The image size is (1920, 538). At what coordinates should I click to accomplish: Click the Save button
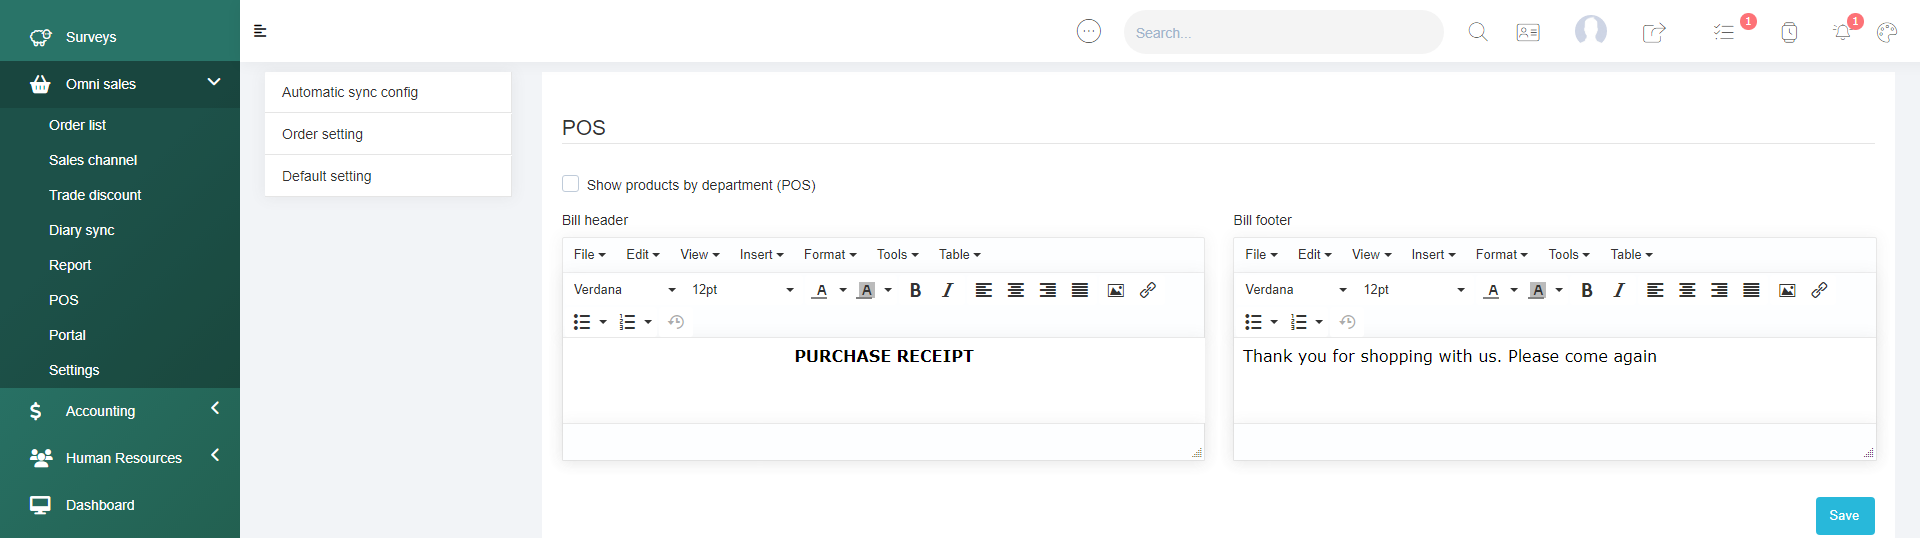tap(1844, 516)
